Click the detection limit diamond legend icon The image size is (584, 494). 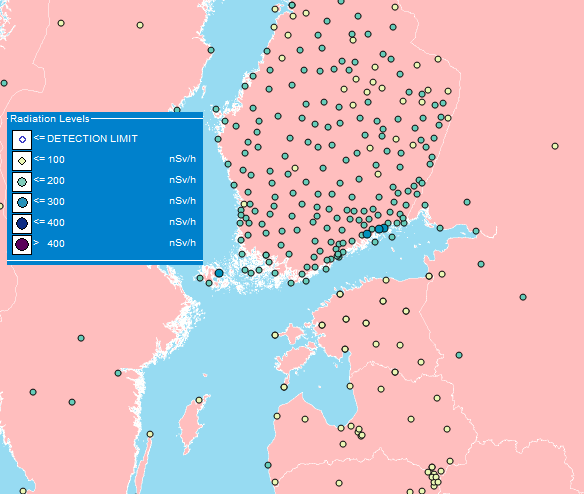pos(22,140)
